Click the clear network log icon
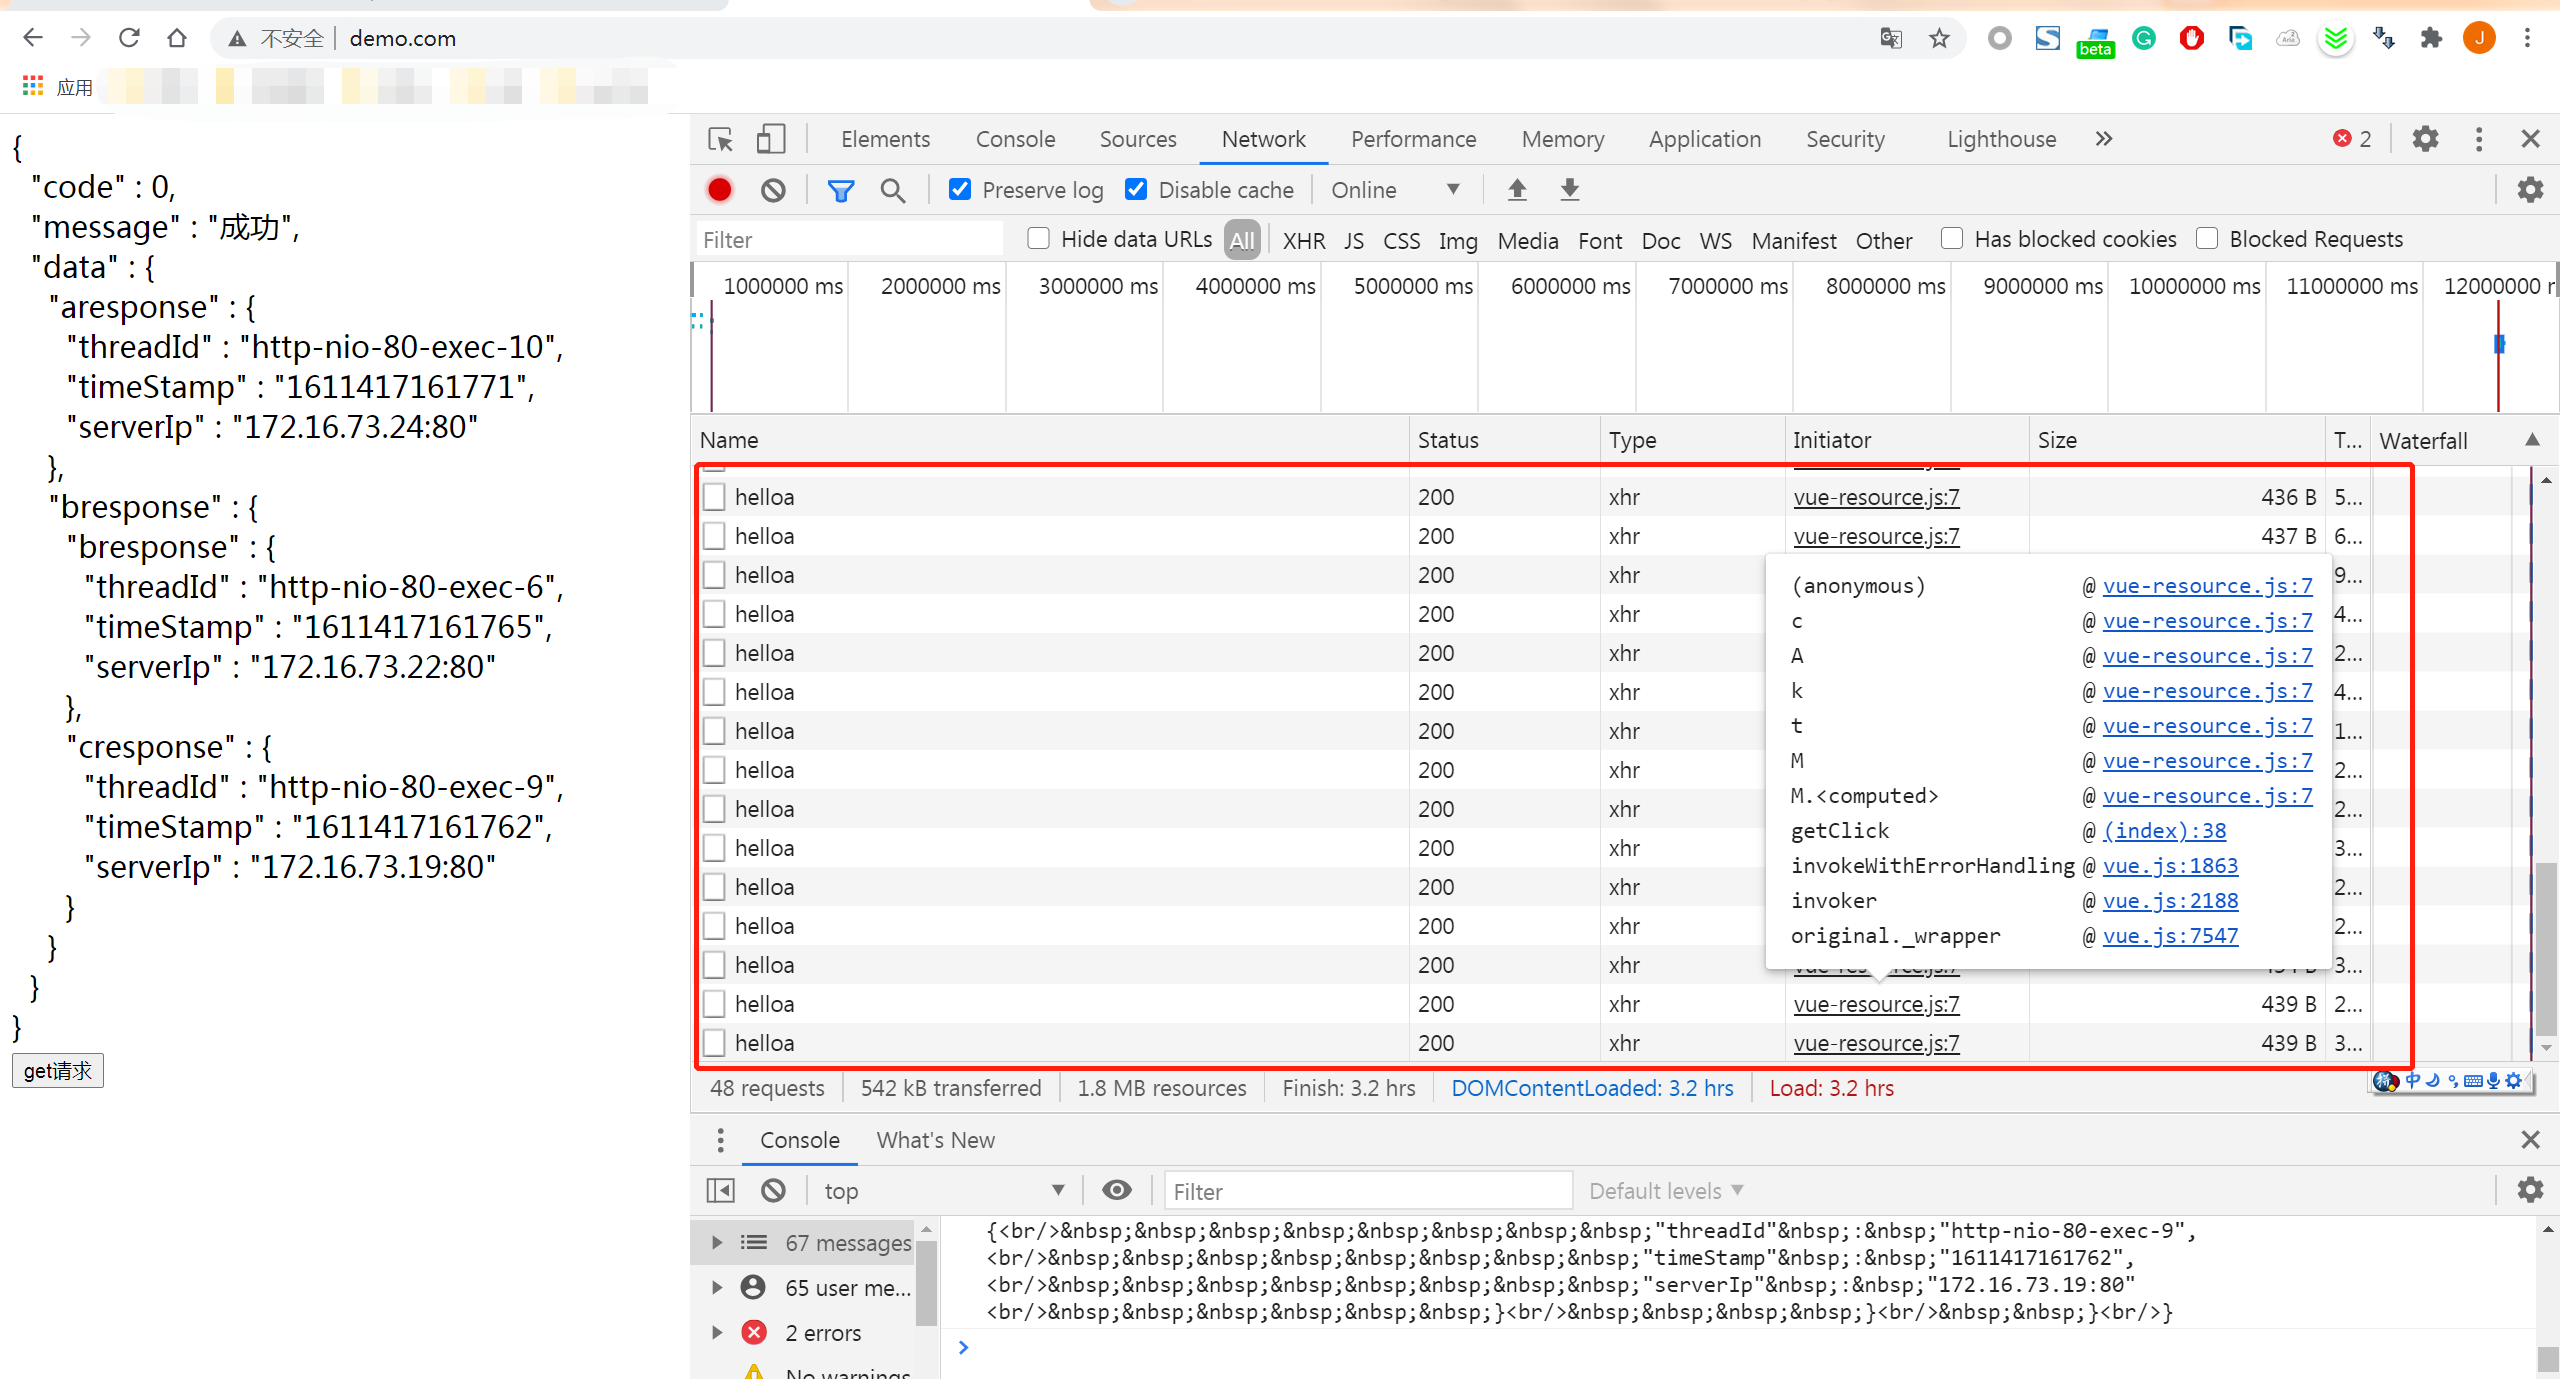Screen dimensions: 2560x1379 pyautogui.click(x=773, y=190)
